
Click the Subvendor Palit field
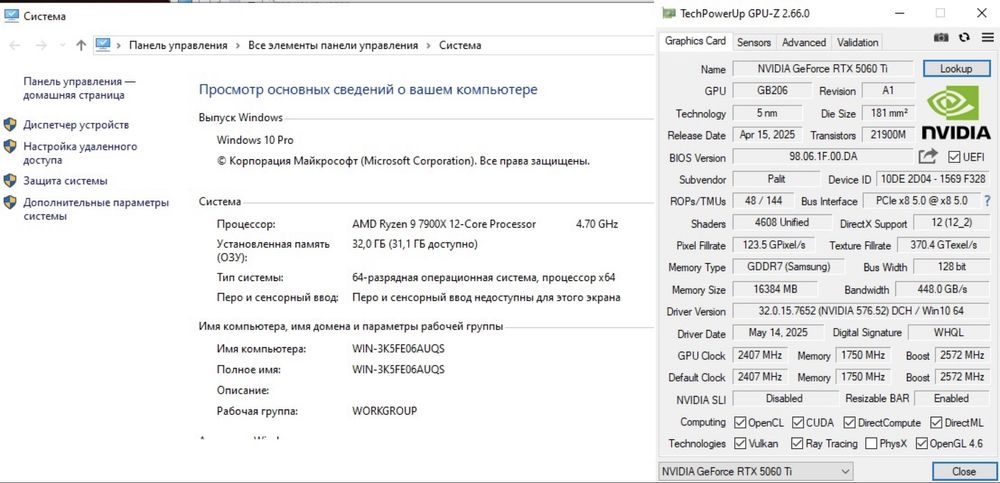point(775,179)
